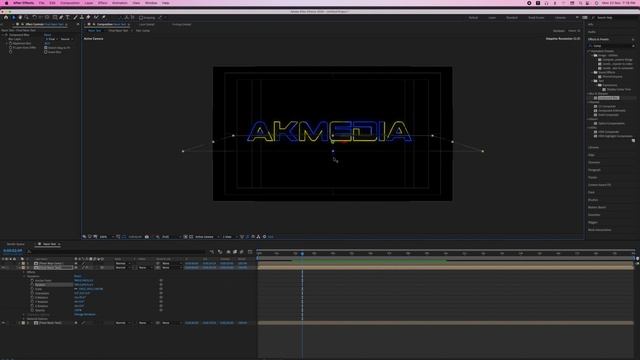Hide the second layer using its eye icon
640x360 pixels.
[x=3, y=268]
